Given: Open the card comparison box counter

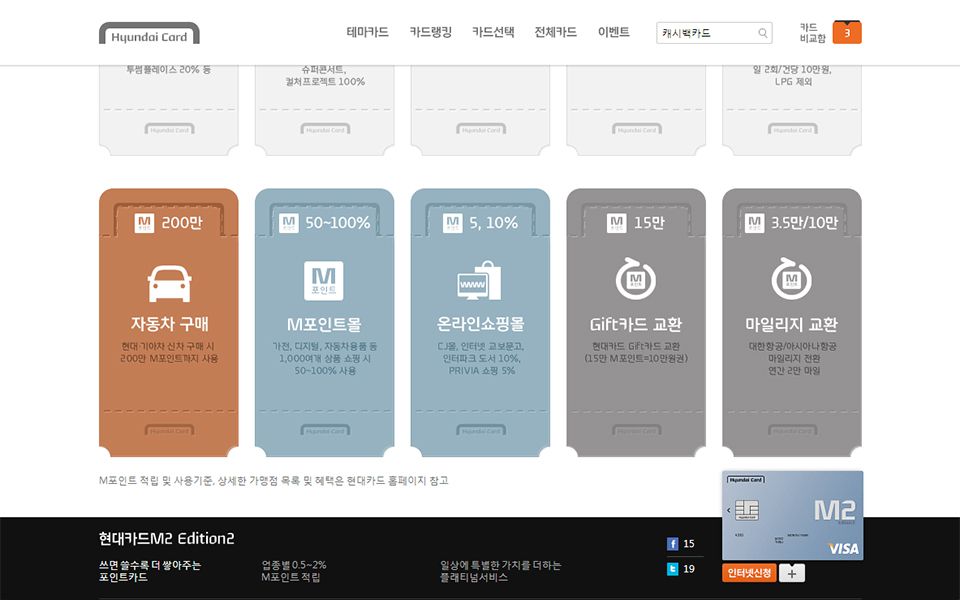Looking at the screenshot, I should 846,33.
